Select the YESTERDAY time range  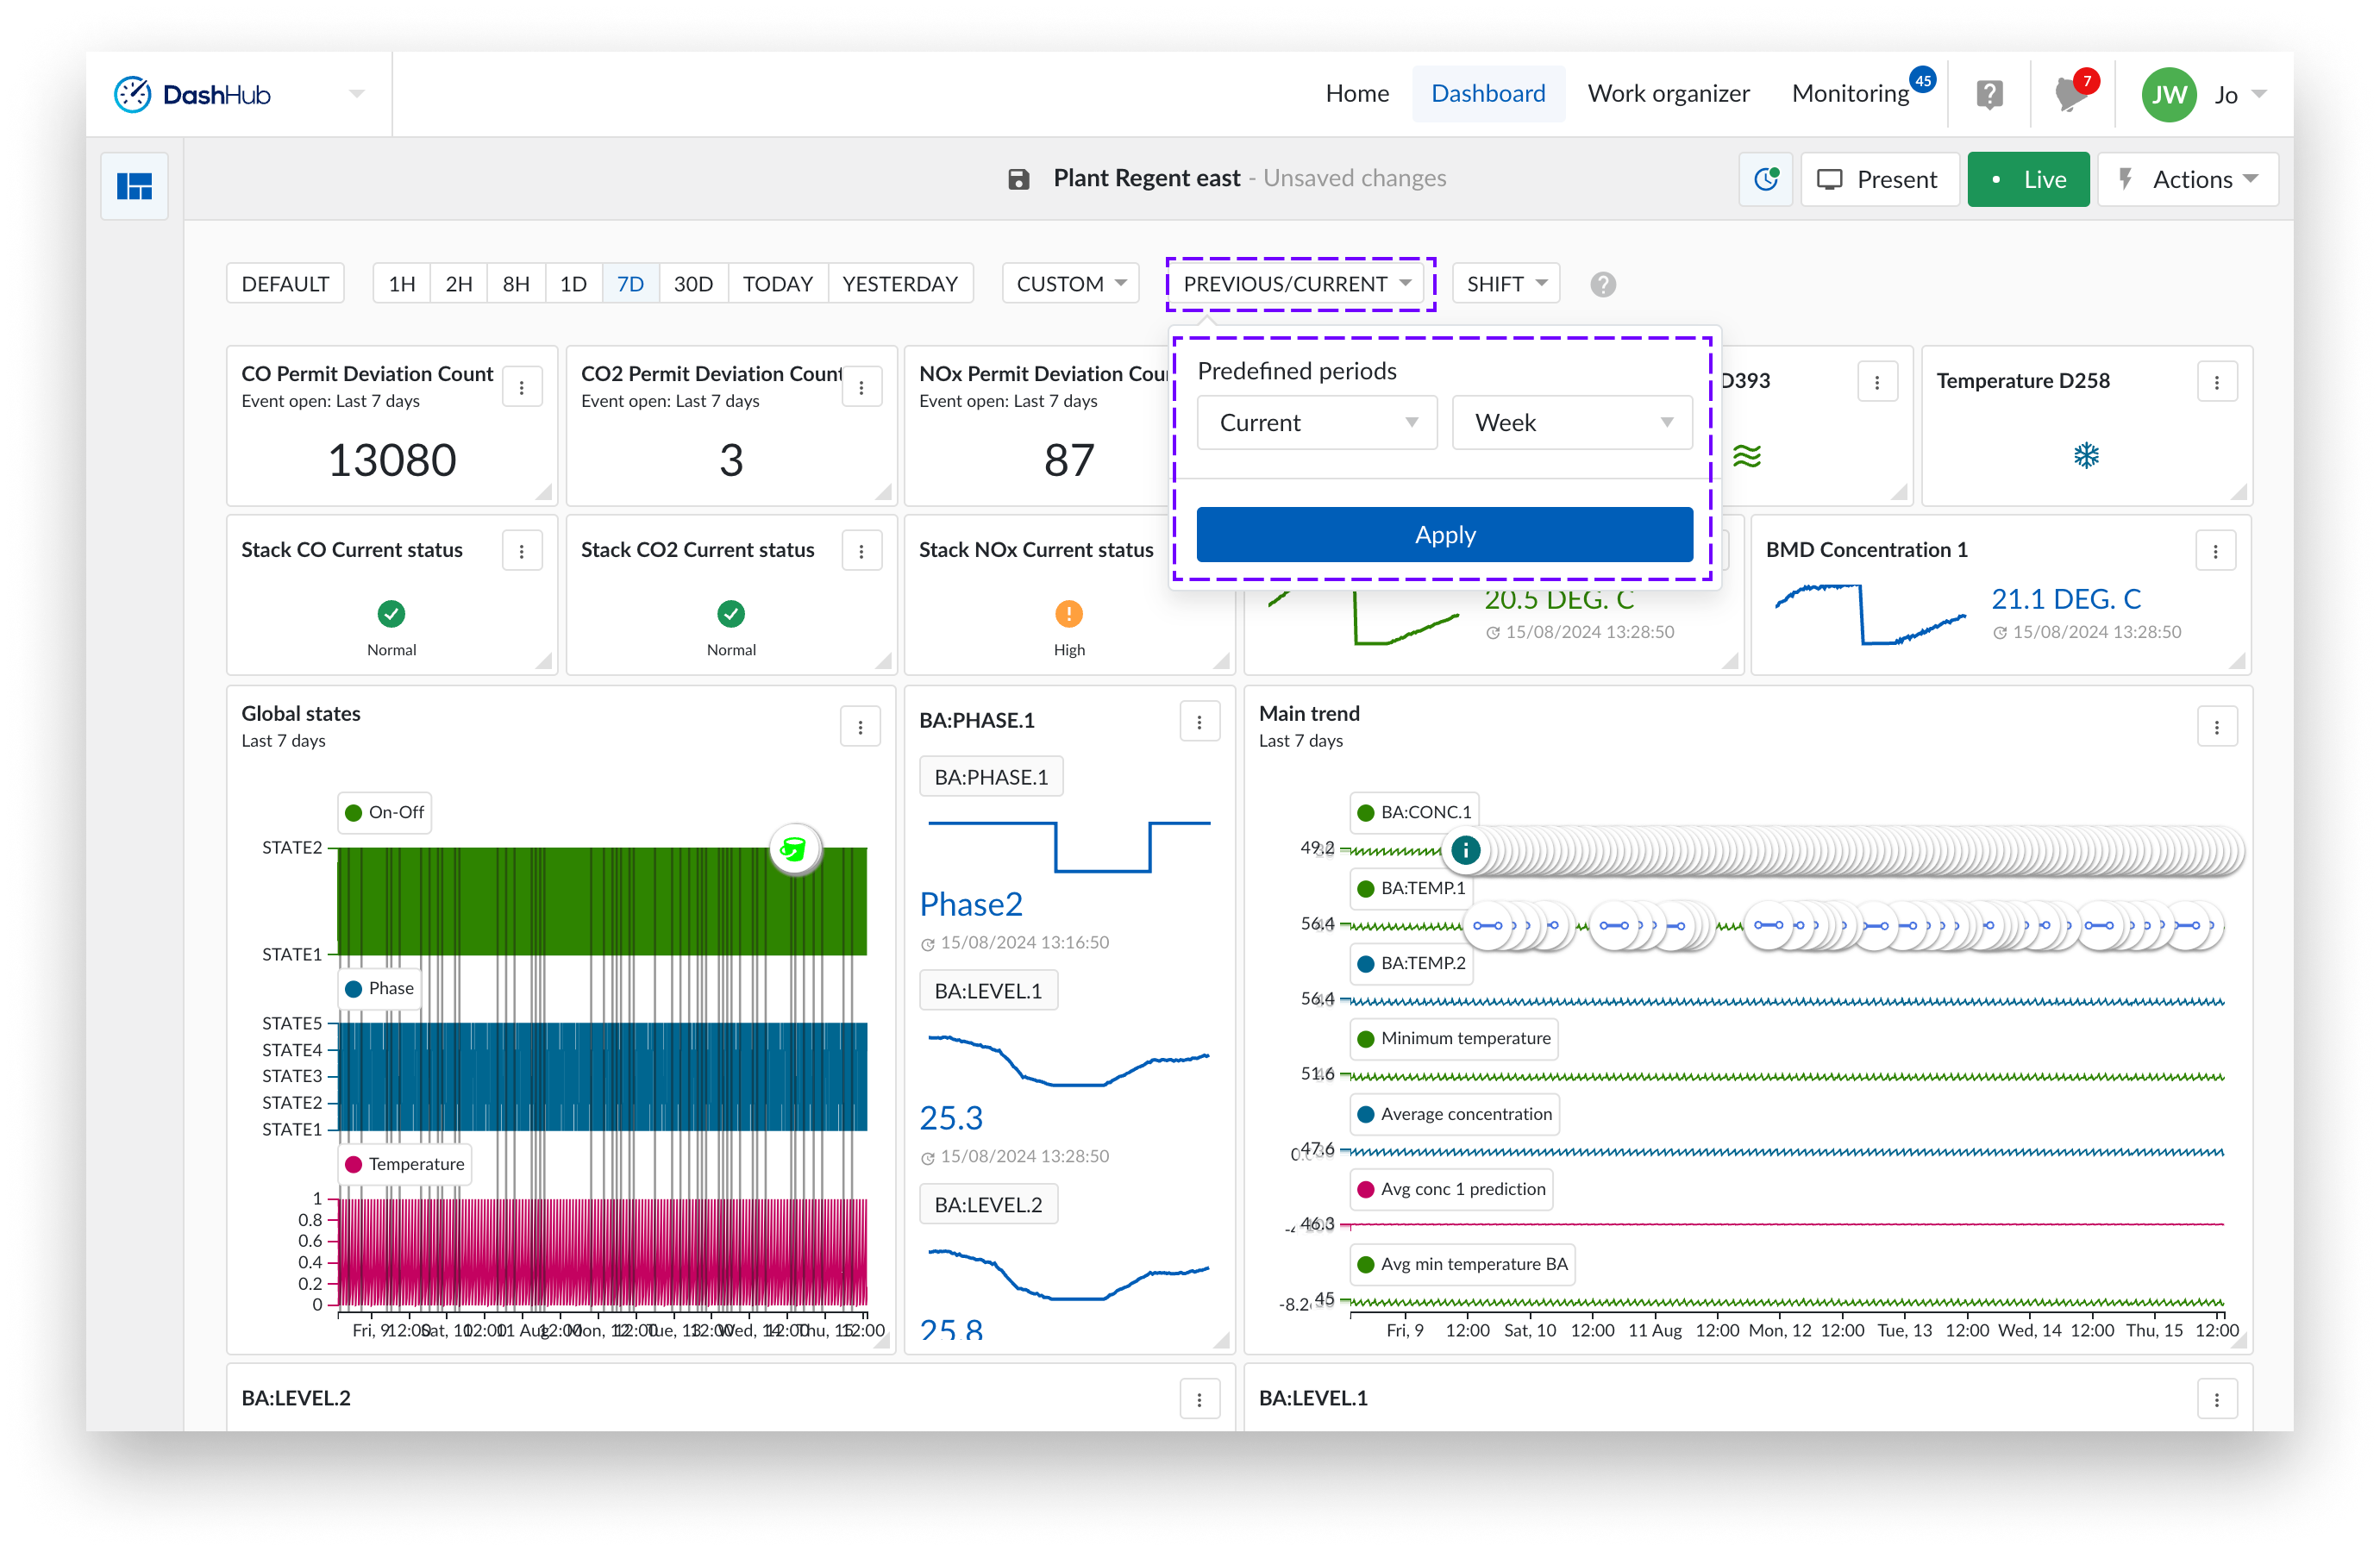pos(899,285)
